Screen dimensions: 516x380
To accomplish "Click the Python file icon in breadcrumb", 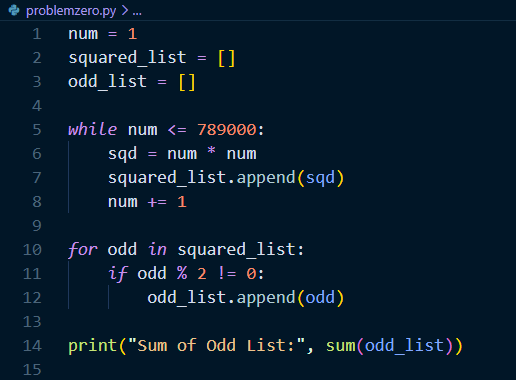I will (x=14, y=10).
